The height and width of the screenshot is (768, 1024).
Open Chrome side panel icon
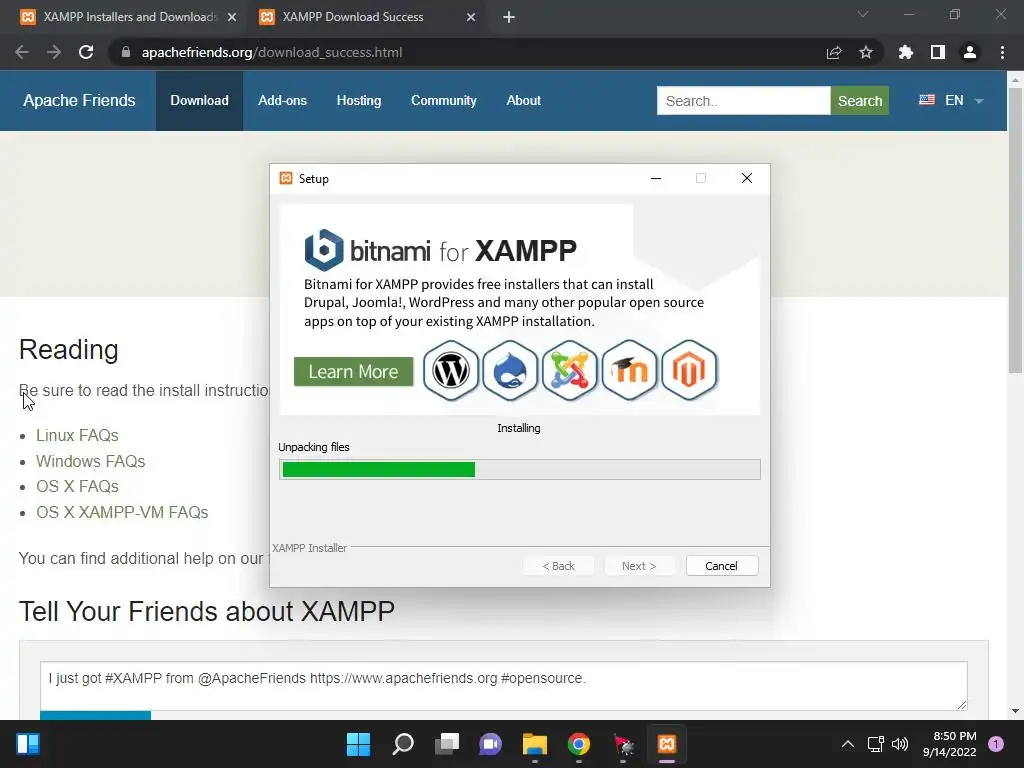point(938,52)
